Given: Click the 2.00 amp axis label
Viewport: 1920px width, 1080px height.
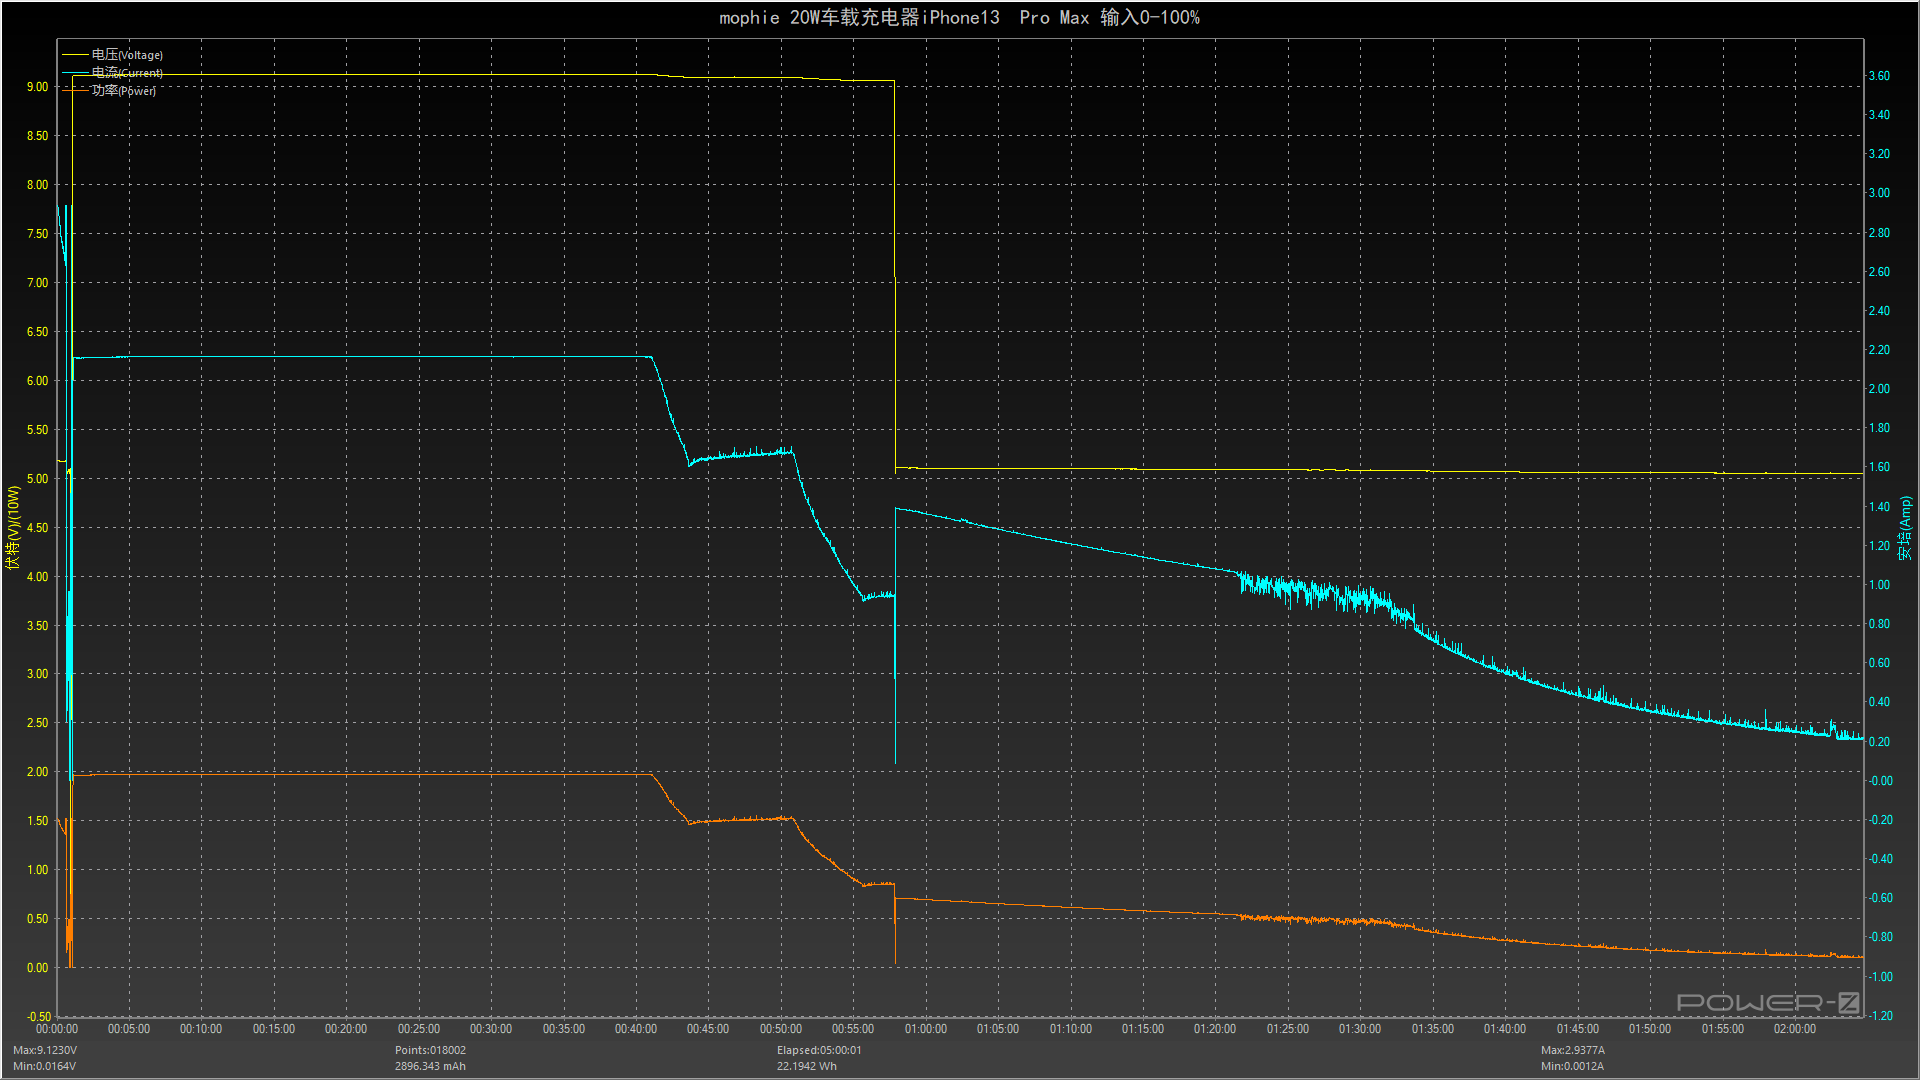Looking at the screenshot, I should pos(1879,389).
